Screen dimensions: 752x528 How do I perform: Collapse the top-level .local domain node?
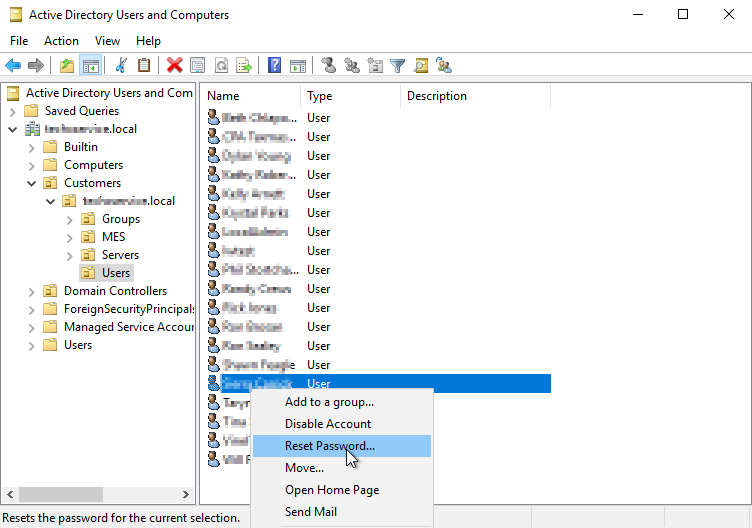(13, 129)
